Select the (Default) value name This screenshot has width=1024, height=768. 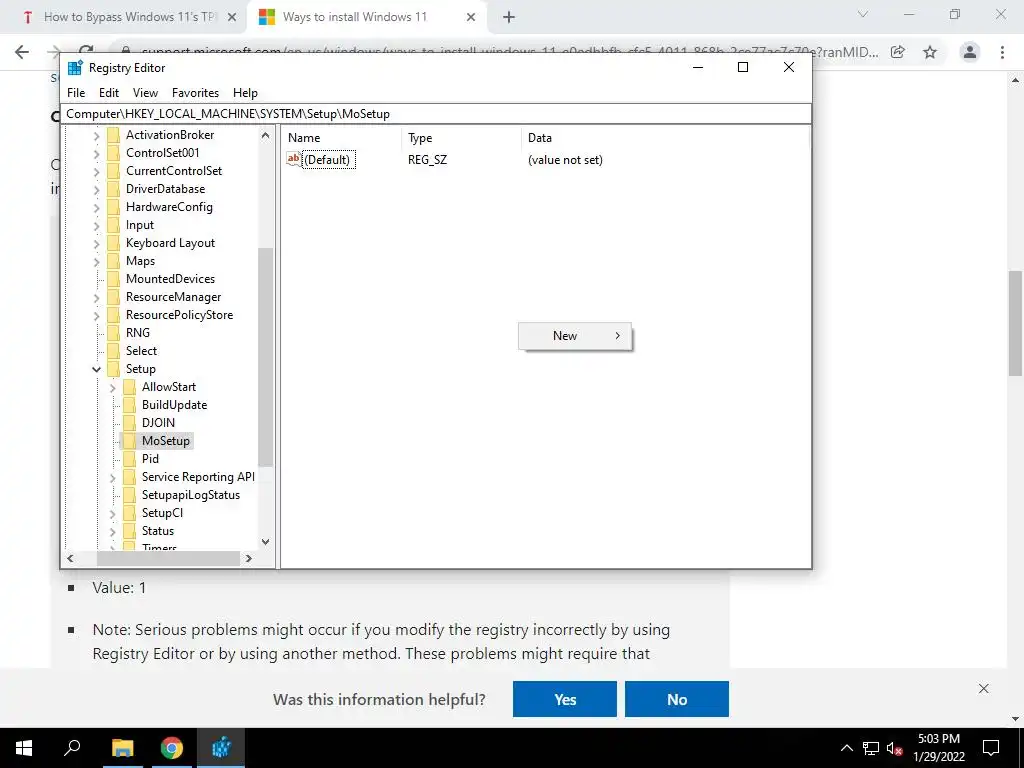(329, 160)
